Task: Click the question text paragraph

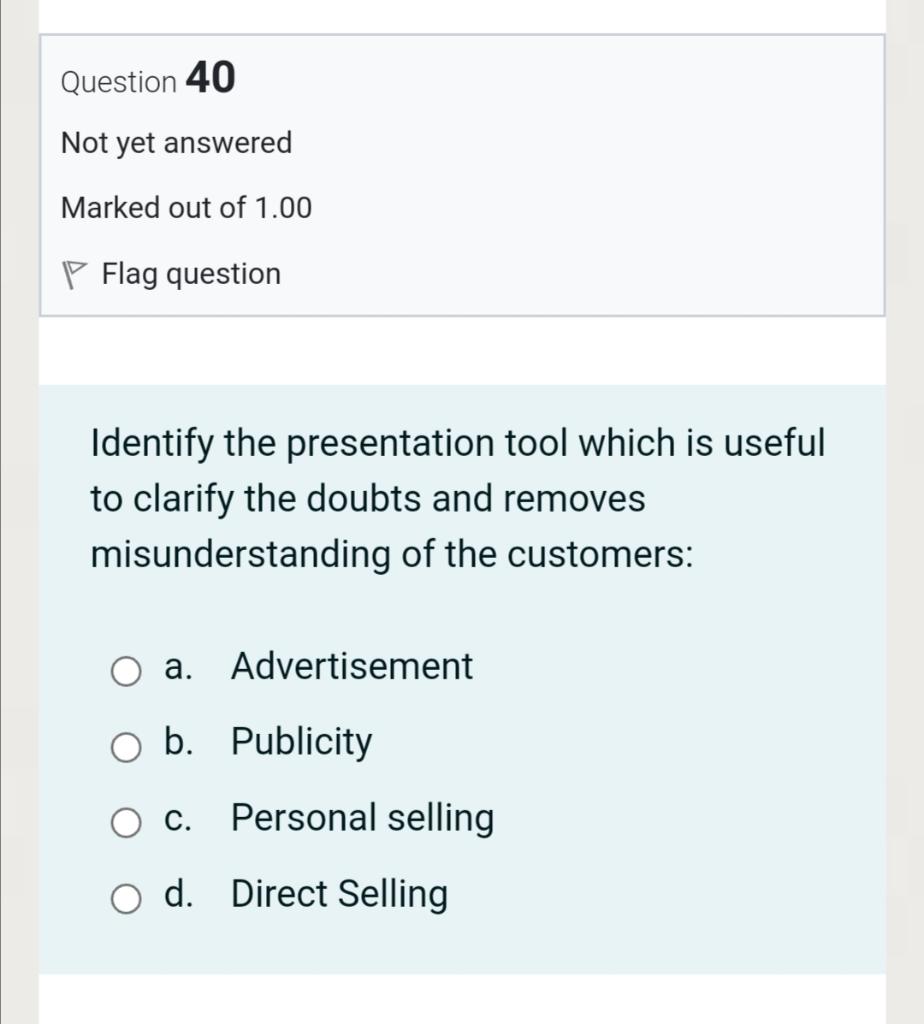Action: (x=455, y=498)
